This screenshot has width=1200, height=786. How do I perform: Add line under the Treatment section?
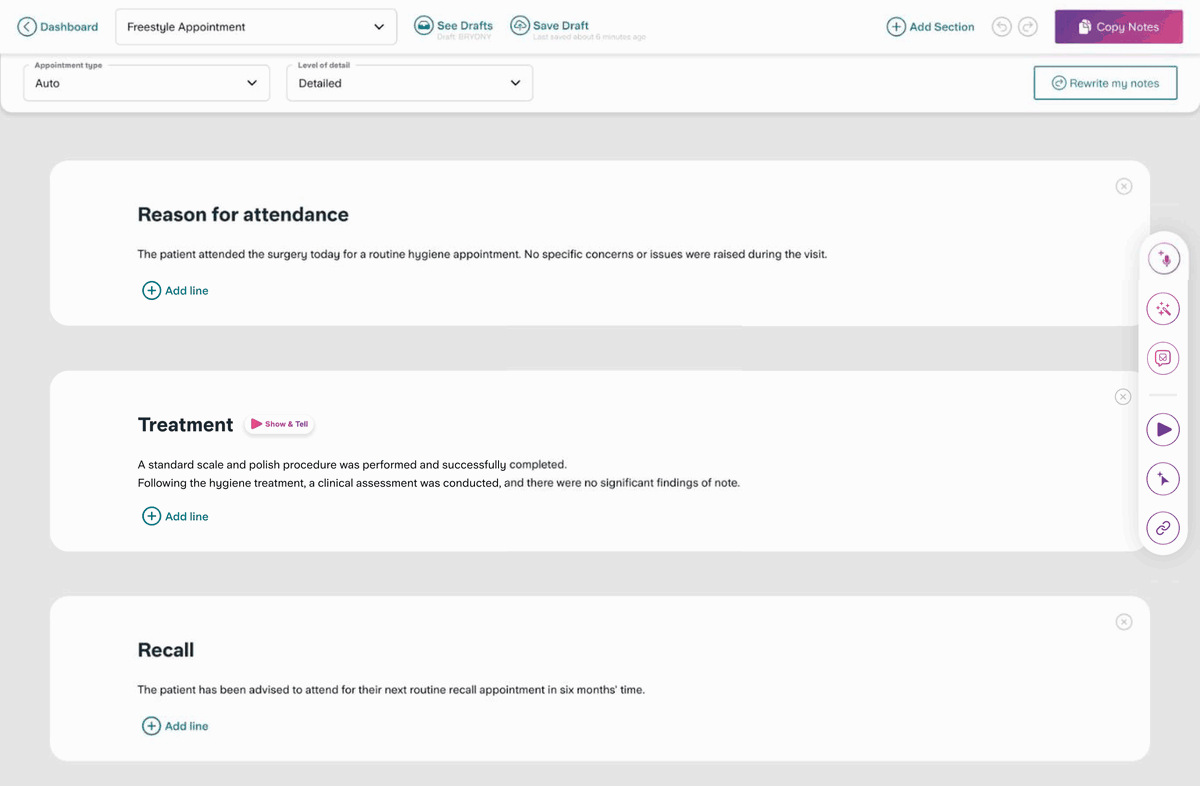175,517
